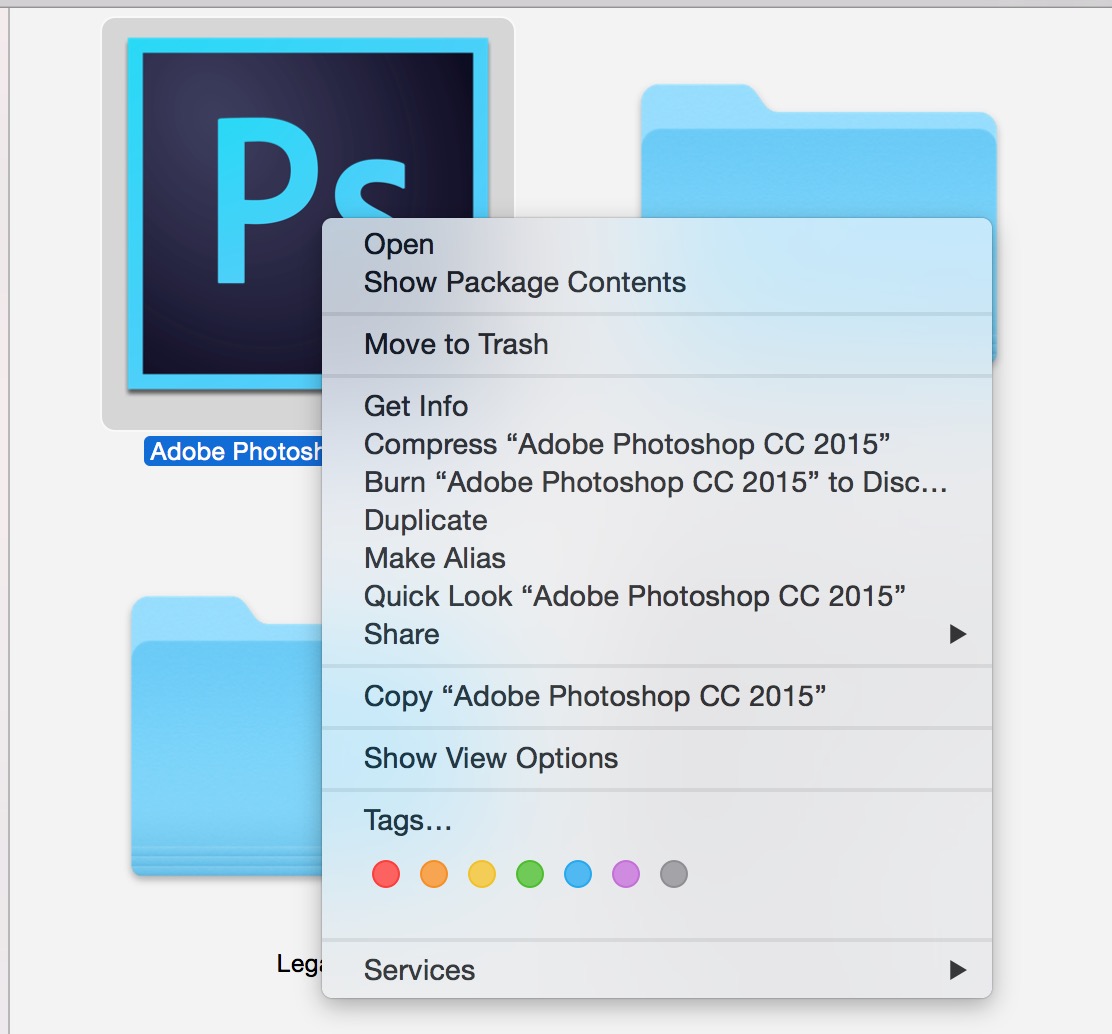Choose Burn "Adobe Photoshop CC 2015" to Disc
This screenshot has width=1112, height=1034.
coord(657,482)
